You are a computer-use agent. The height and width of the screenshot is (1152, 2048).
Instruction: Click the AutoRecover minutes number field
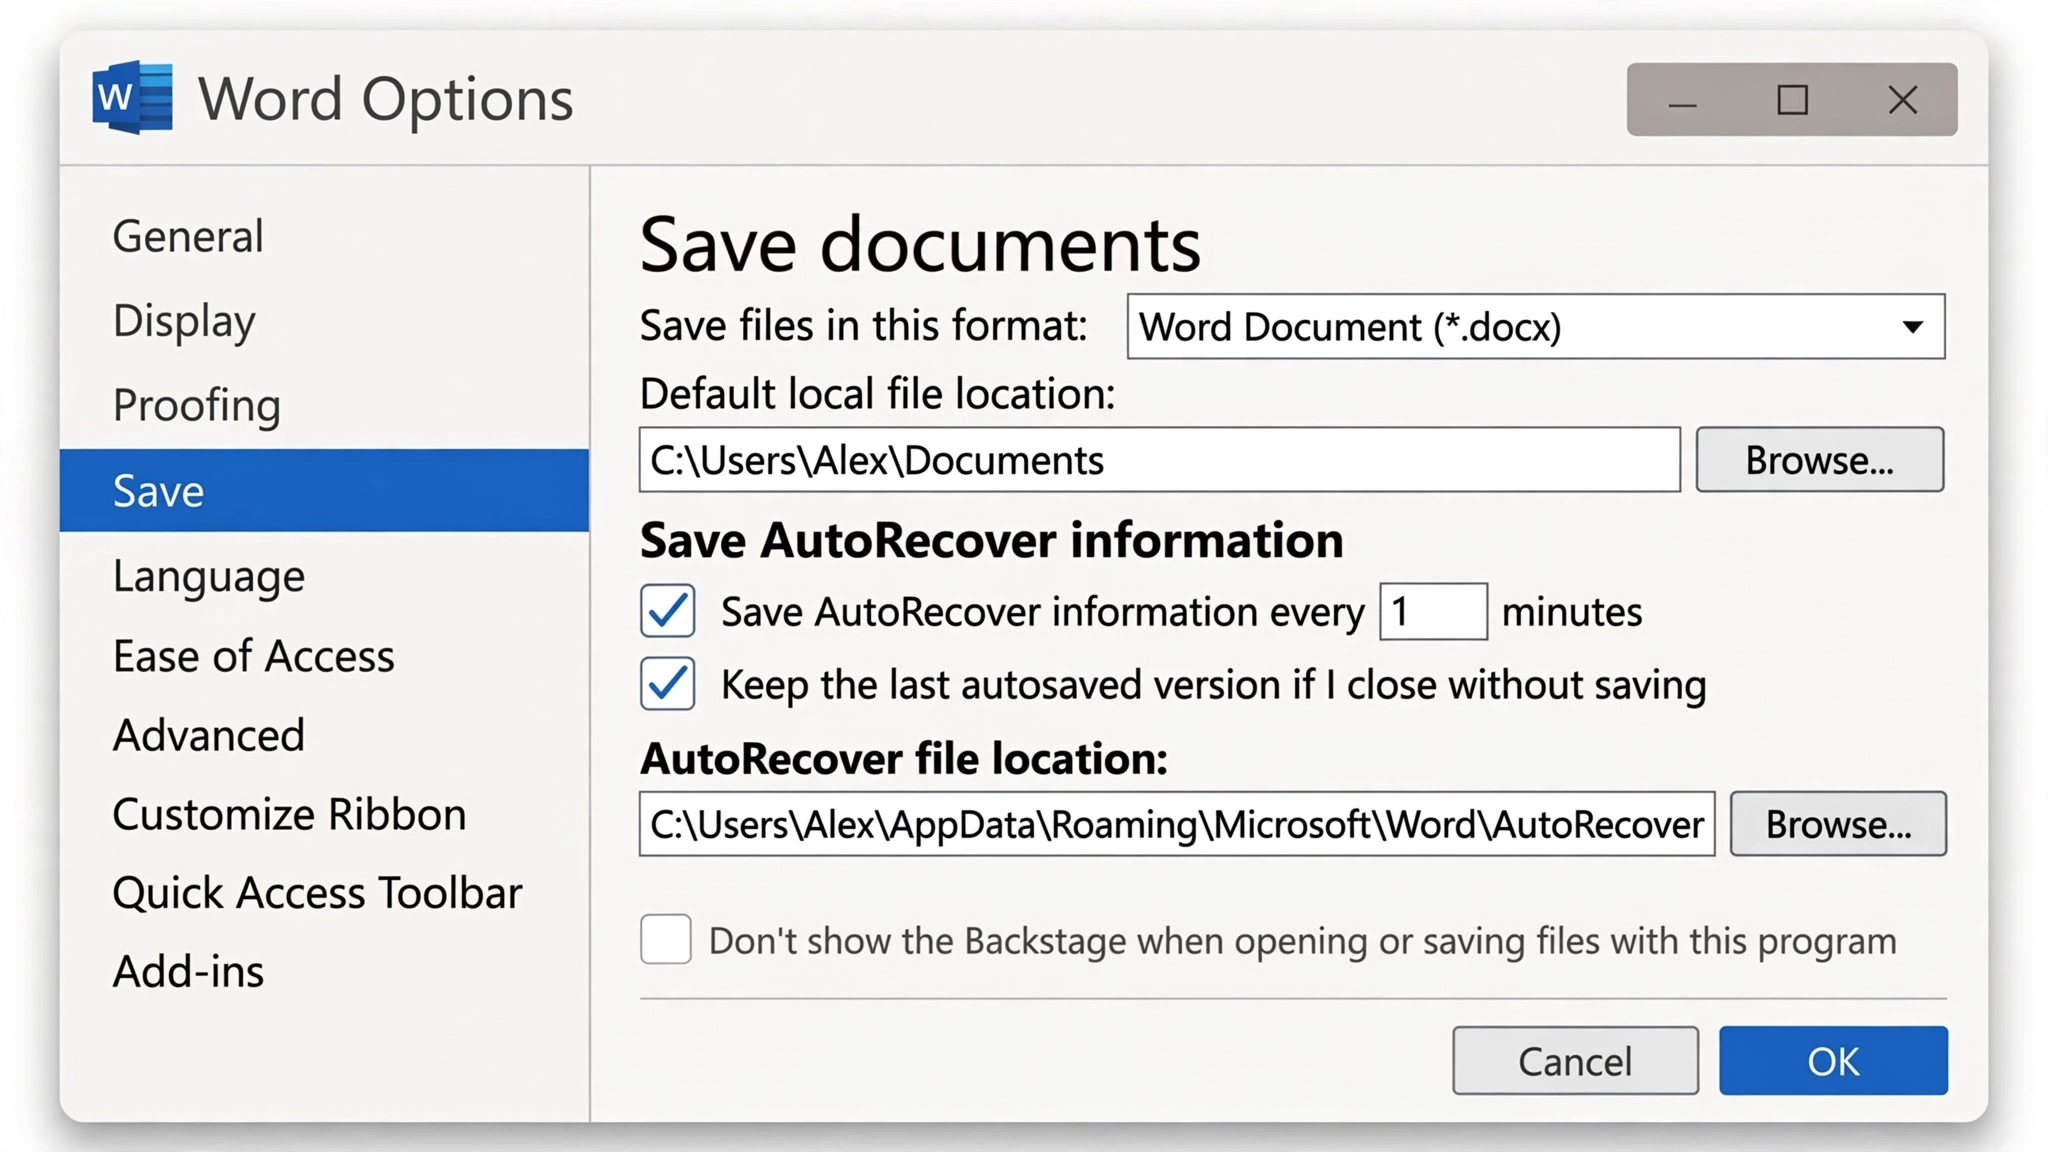pos(1433,611)
